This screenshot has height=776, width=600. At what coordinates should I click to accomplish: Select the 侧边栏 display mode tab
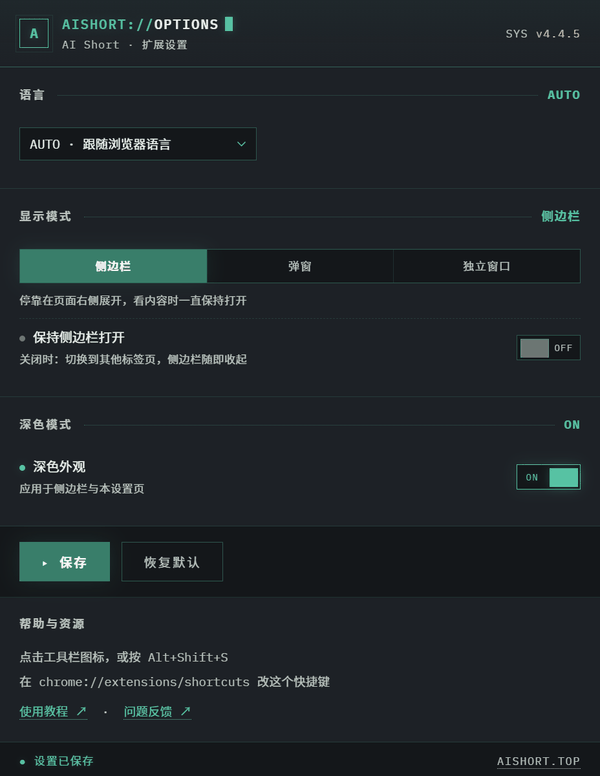point(113,266)
